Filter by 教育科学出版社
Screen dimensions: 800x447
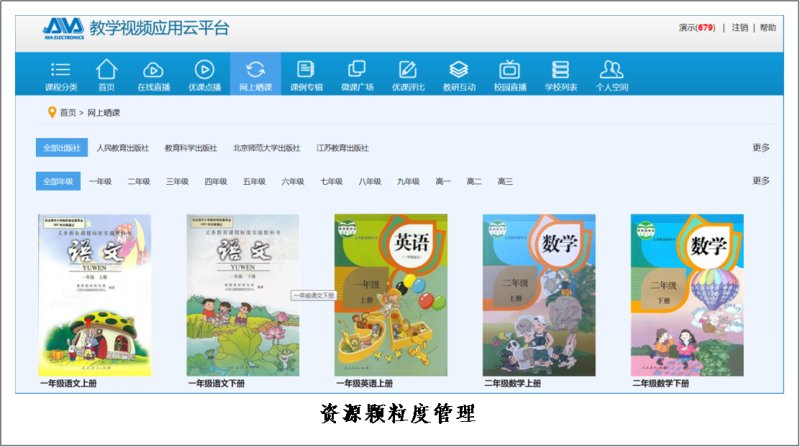[x=191, y=148]
